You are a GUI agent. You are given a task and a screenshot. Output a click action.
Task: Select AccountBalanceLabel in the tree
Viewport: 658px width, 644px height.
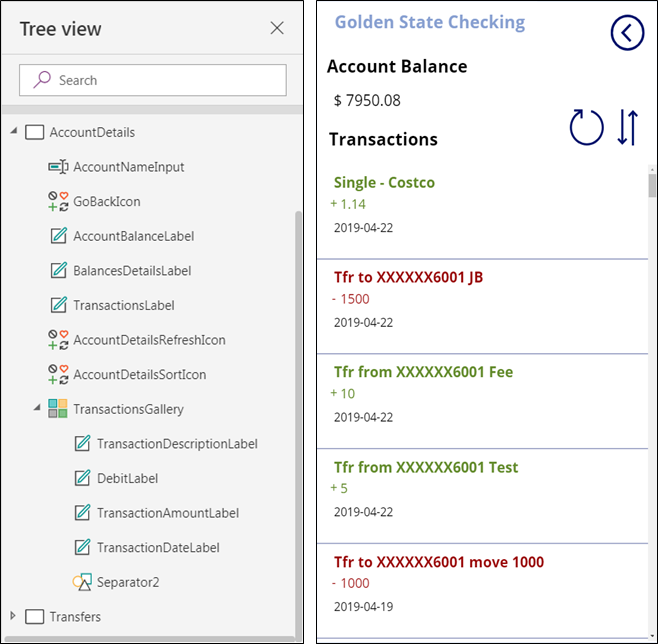click(x=133, y=236)
